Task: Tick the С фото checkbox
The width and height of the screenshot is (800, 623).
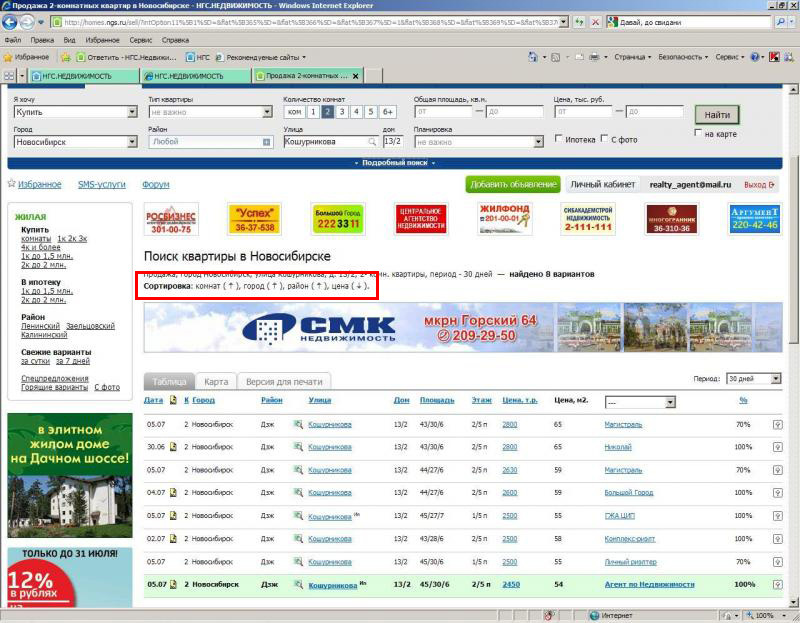Action: (604, 140)
